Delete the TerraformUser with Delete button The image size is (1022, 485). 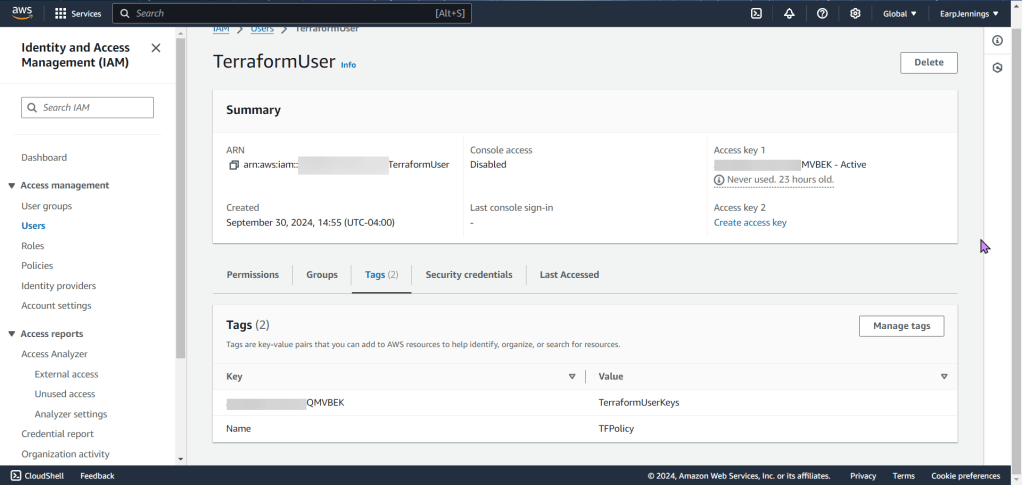point(928,62)
